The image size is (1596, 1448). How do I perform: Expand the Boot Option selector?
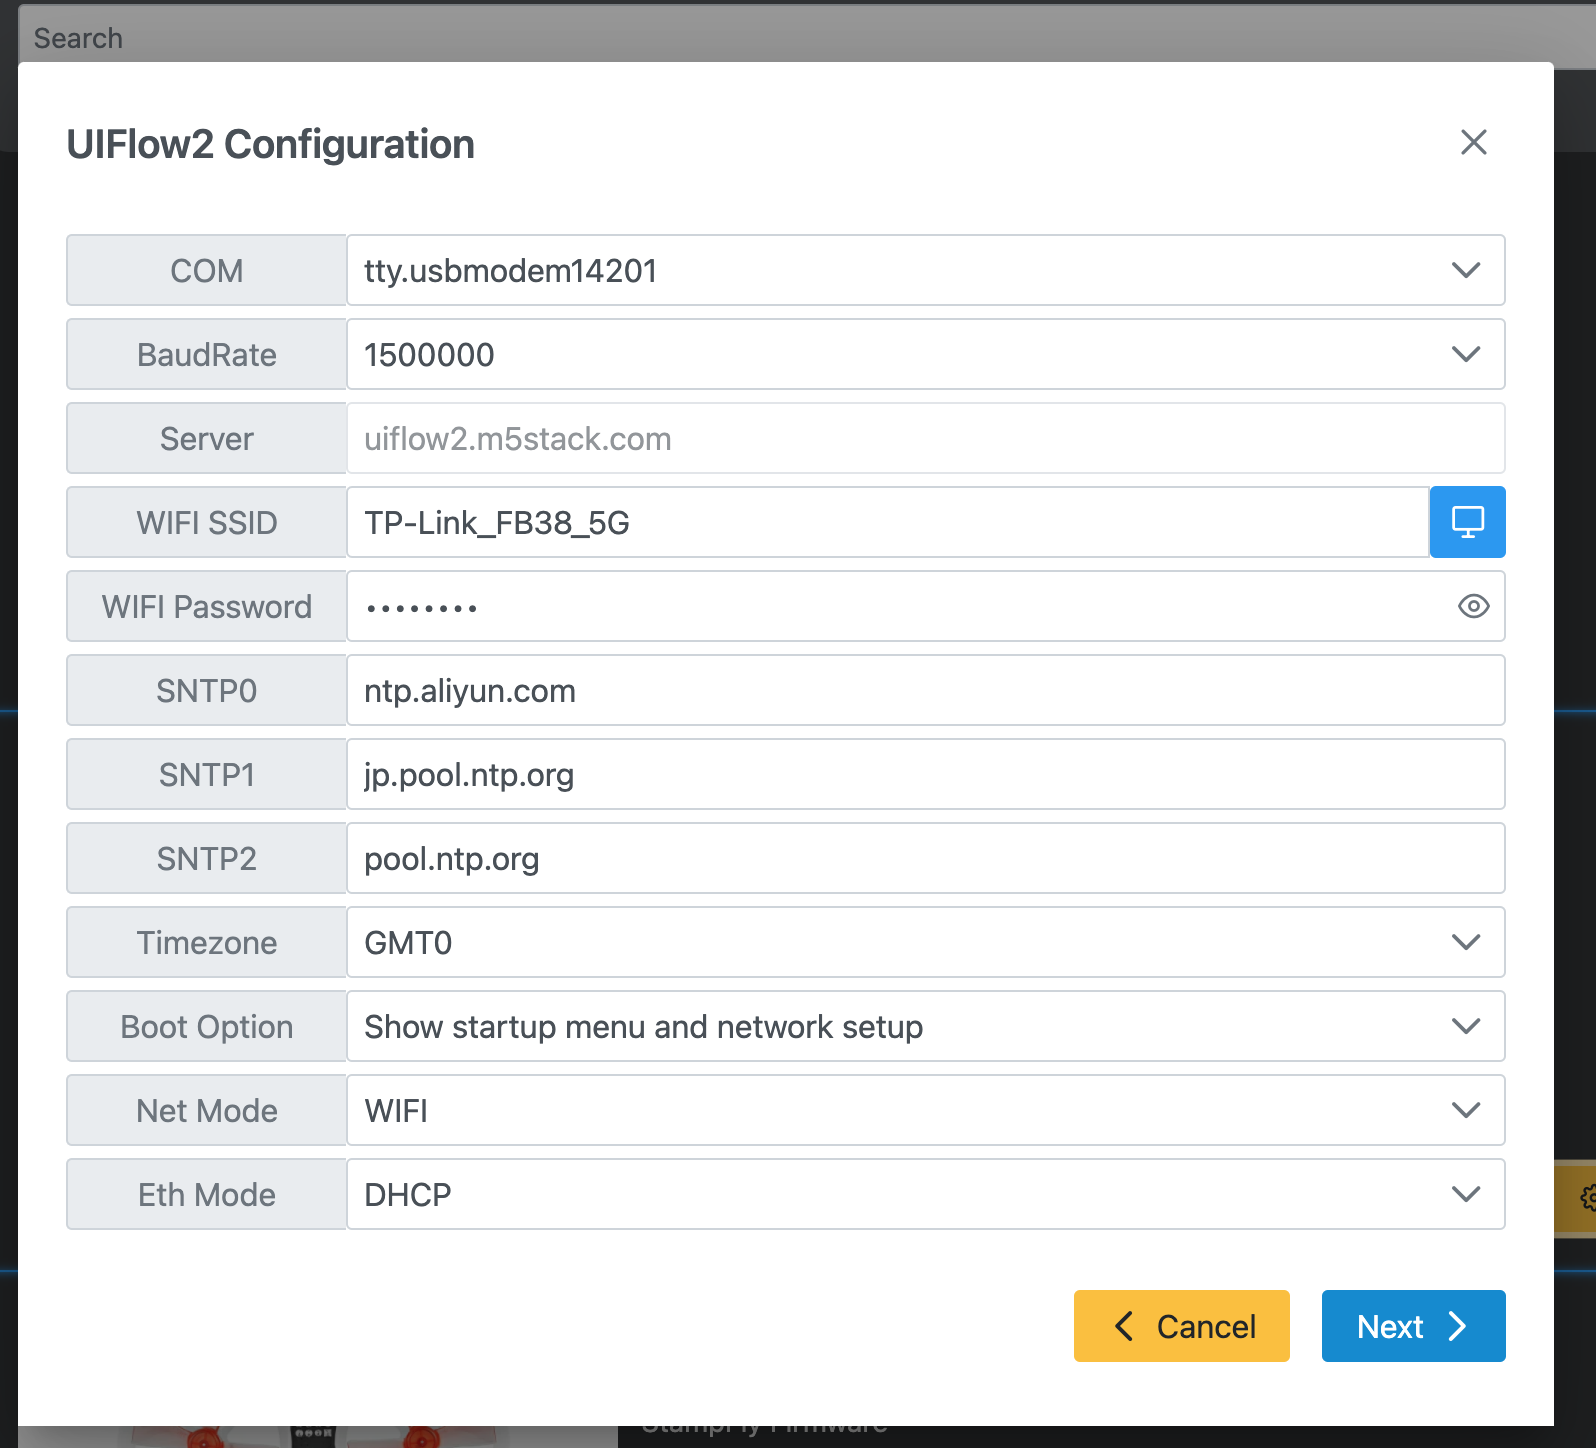coord(925,1026)
